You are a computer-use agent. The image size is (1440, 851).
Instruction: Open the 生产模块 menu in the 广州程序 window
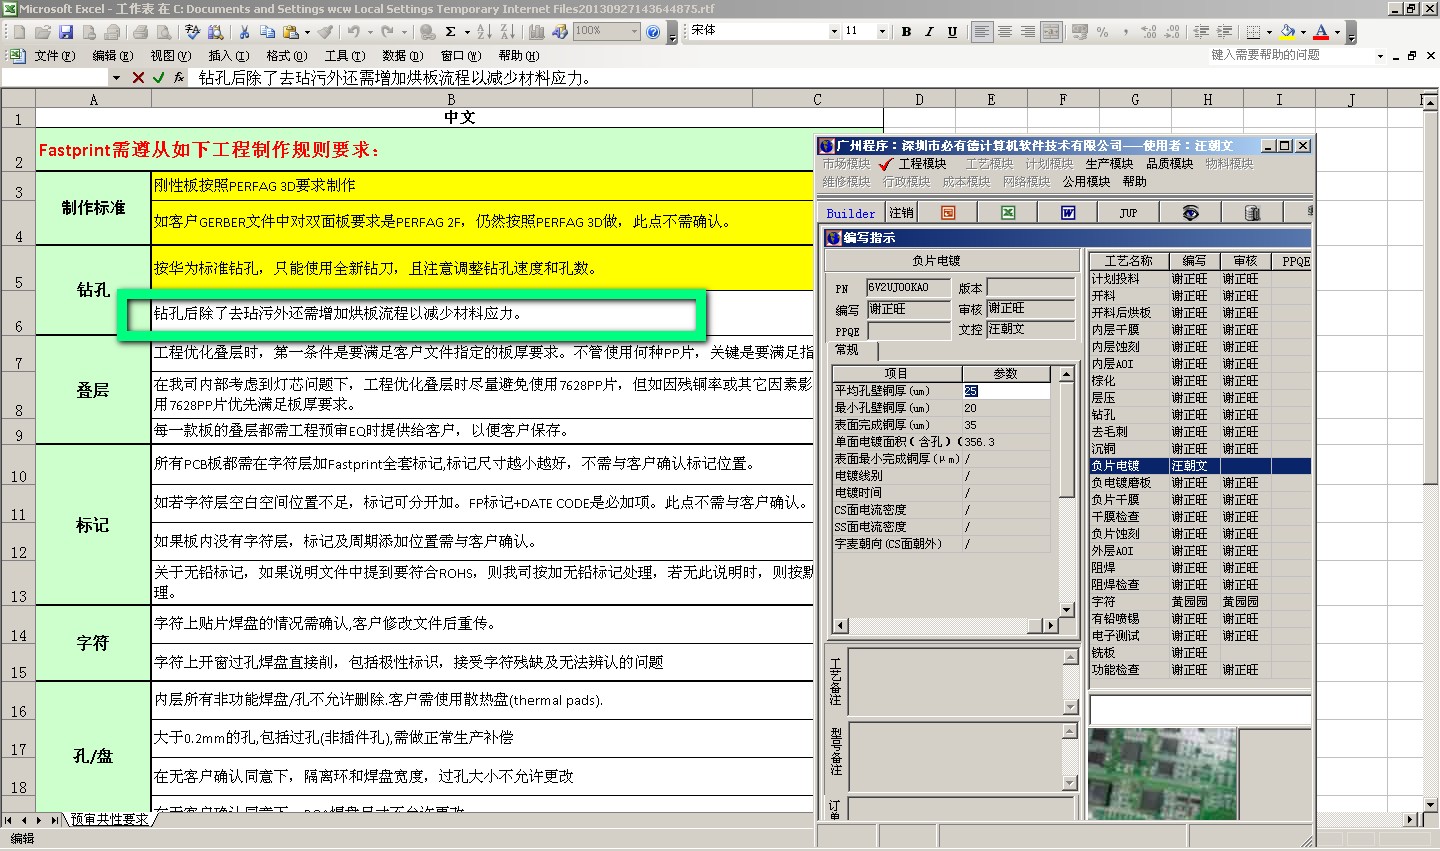[1109, 164]
